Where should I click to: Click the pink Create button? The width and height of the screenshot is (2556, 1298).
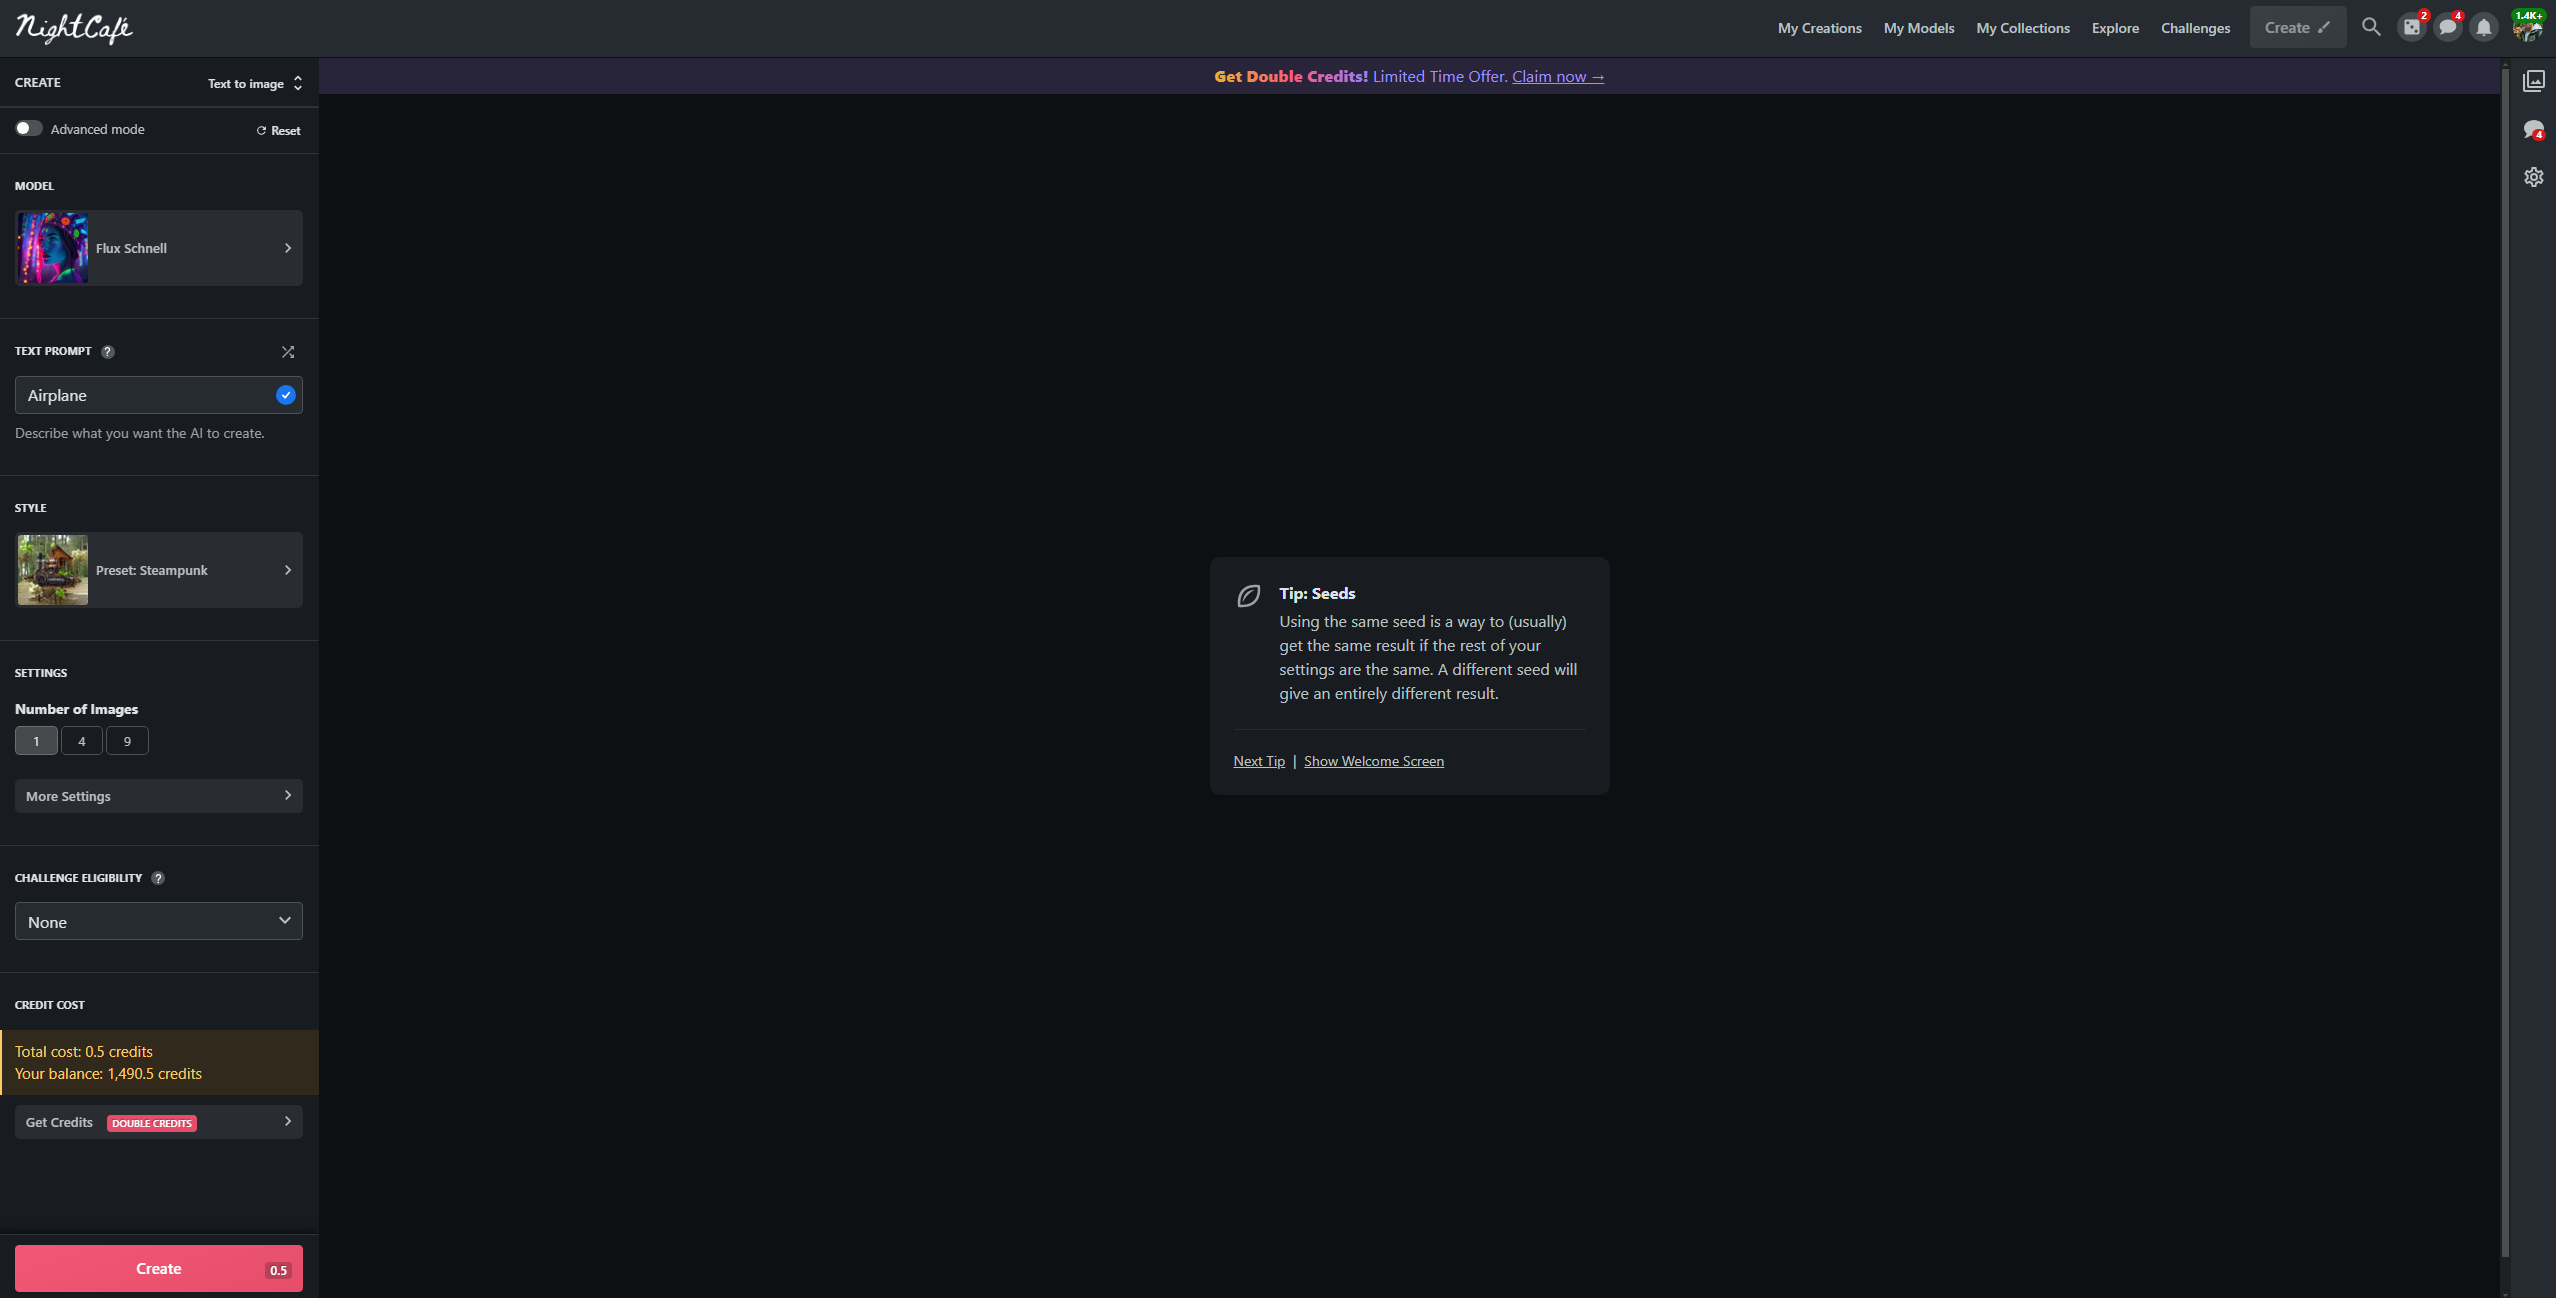click(x=159, y=1268)
